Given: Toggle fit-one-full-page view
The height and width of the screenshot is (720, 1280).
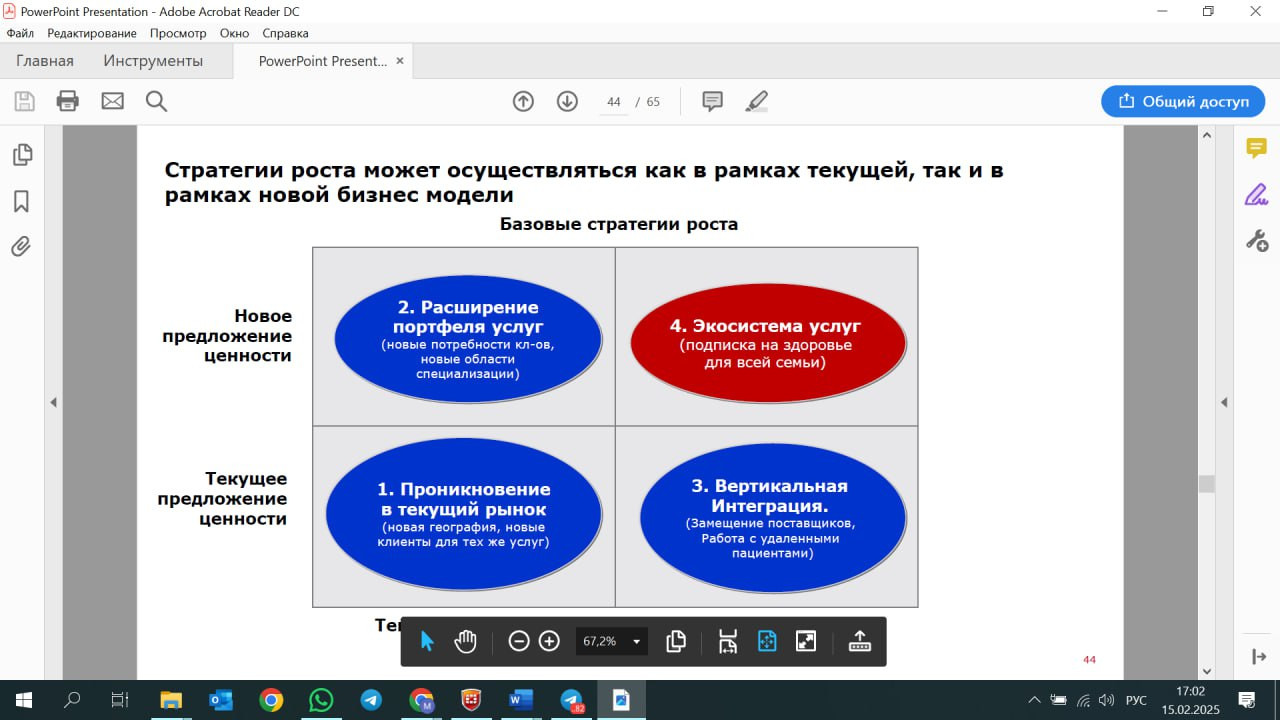Looking at the screenshot, I should tap(767, 642).
